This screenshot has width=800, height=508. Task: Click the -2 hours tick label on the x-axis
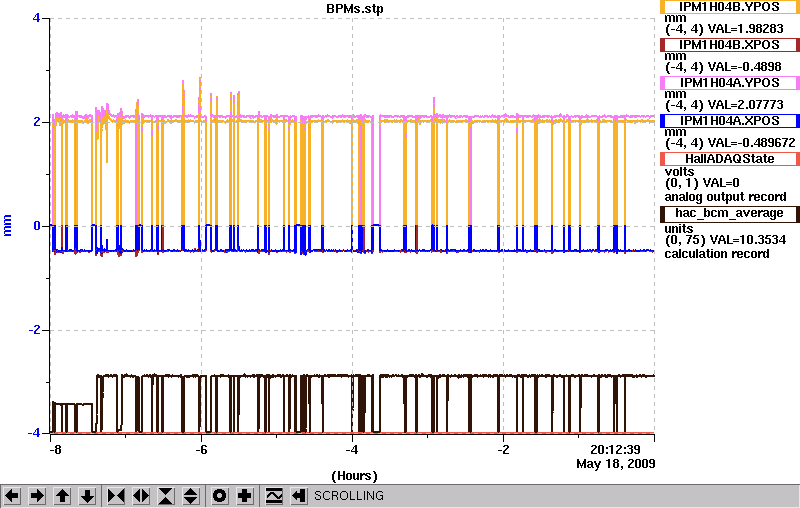tap(503, 450)
